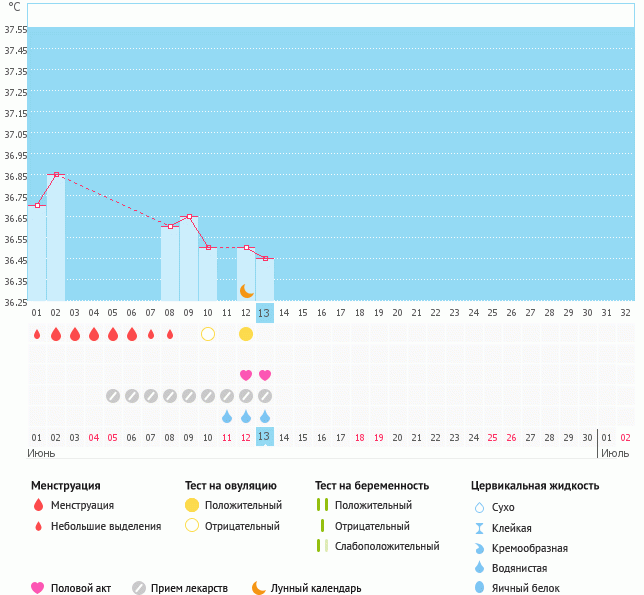
Task: Click the 'Прием лекарств' legend label
Action: tap(189, 588)
